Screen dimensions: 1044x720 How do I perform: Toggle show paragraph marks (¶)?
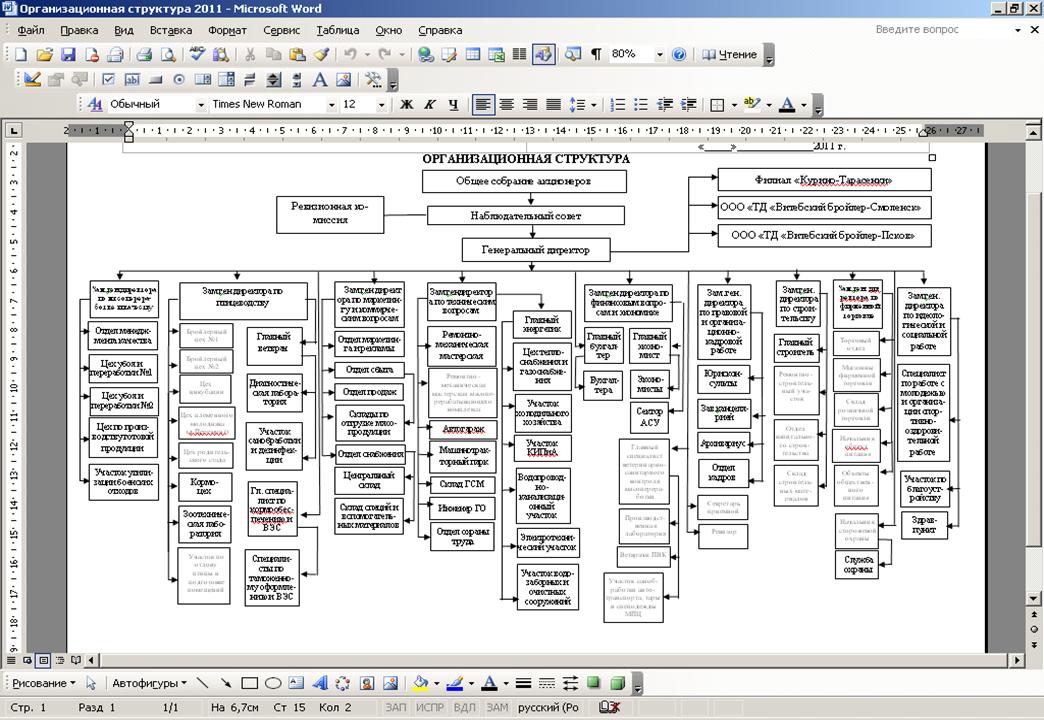tap(596, 55)
